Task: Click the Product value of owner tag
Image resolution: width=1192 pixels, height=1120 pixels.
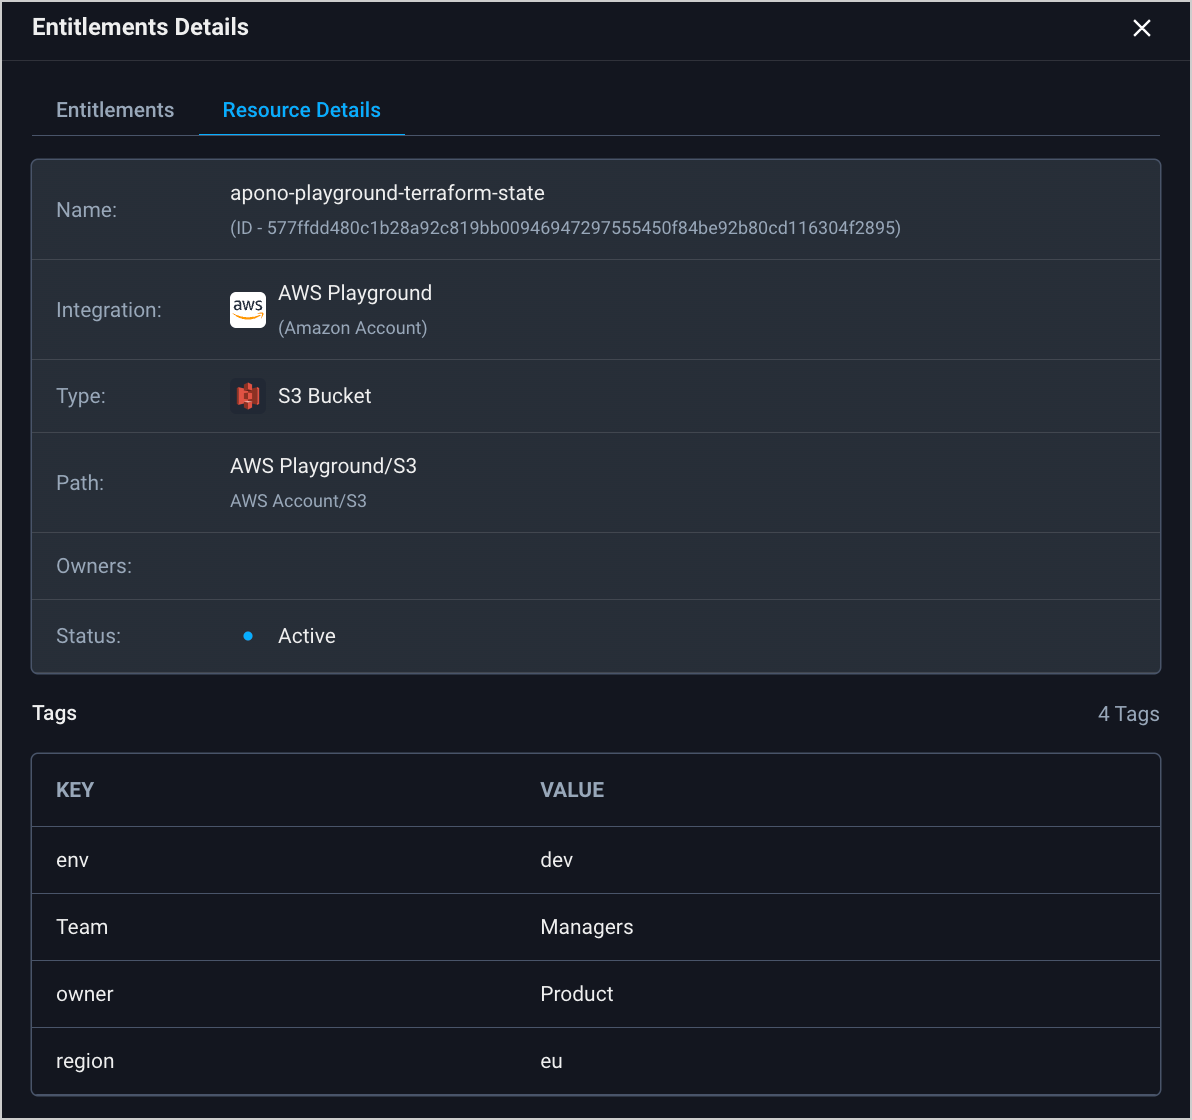Action: click(577, 994)
